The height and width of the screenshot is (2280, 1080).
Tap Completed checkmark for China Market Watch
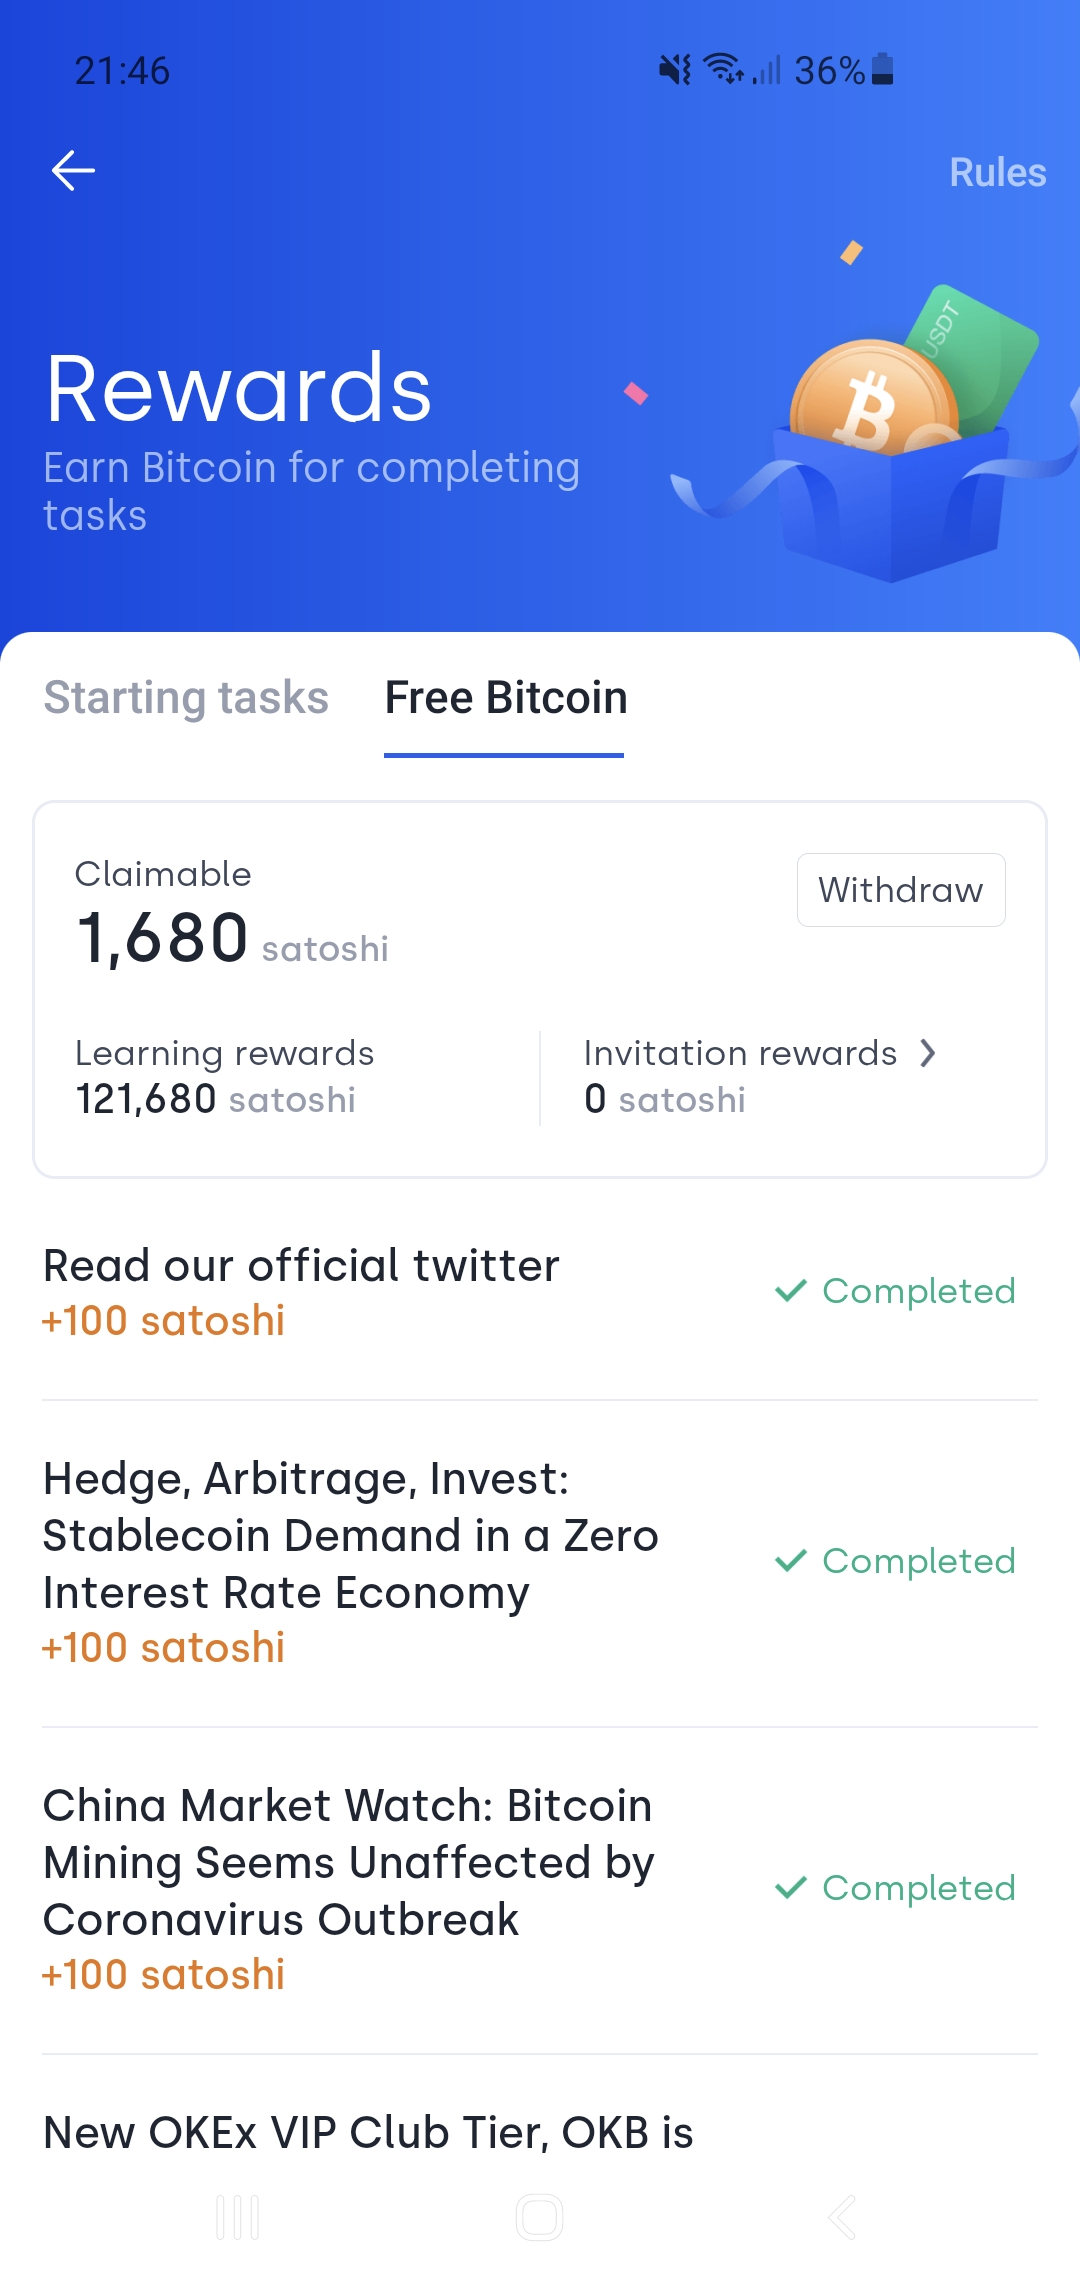tap(791, 1888)
